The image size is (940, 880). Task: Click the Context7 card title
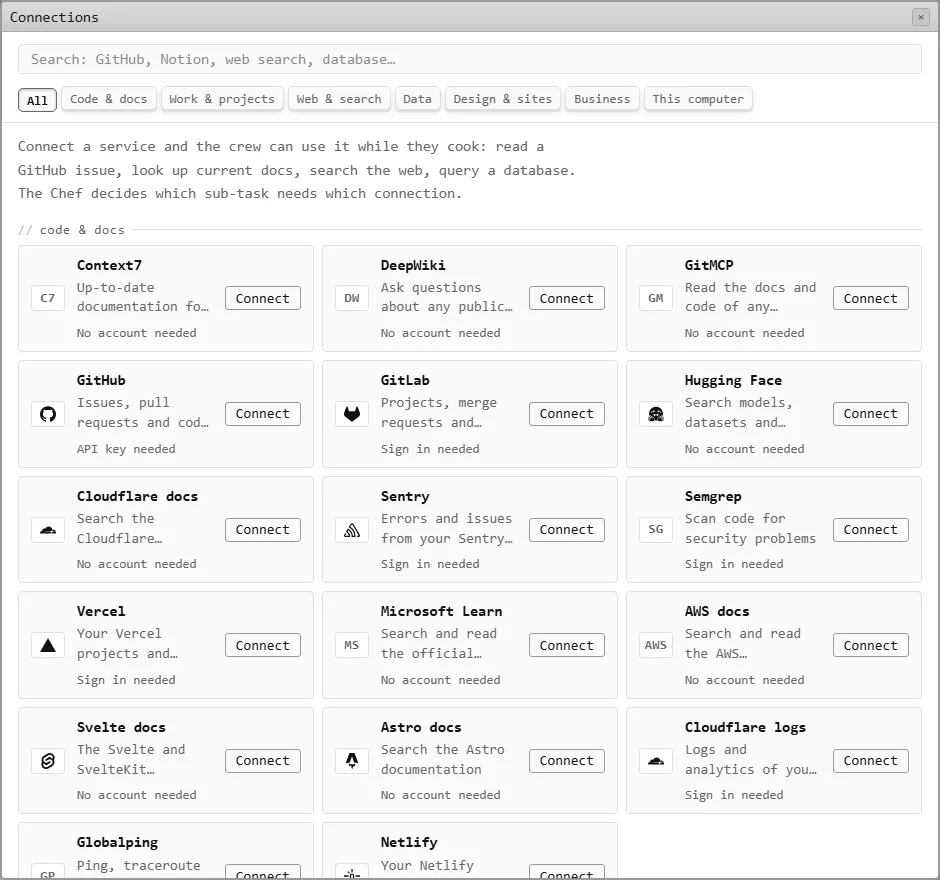tap(109, 265)
